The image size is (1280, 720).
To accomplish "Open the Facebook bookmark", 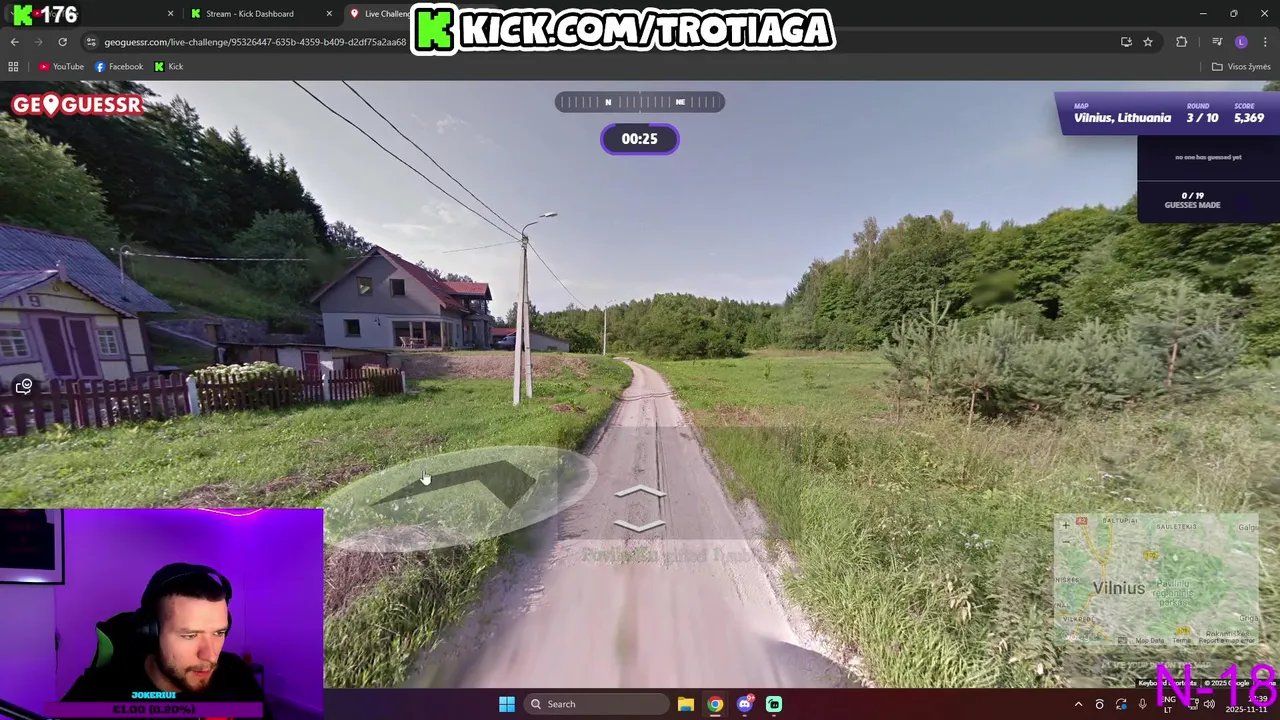I will (119, 67).
